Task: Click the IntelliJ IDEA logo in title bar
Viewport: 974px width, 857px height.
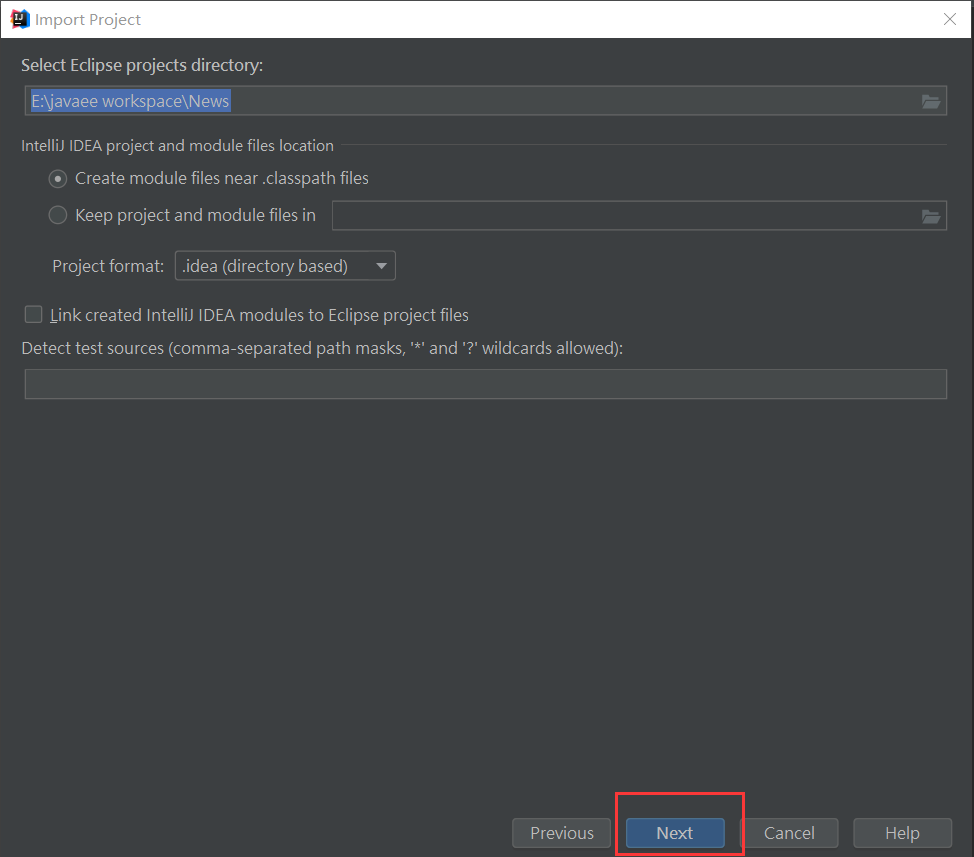Action: tap(20, 19)
